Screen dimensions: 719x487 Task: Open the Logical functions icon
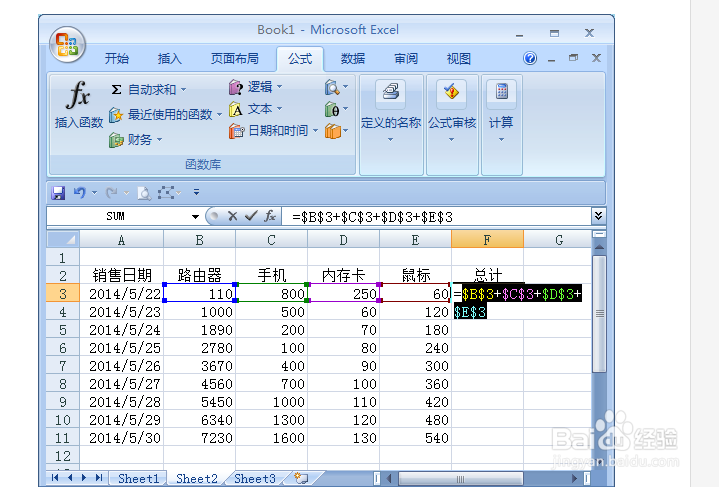point(236,87)
